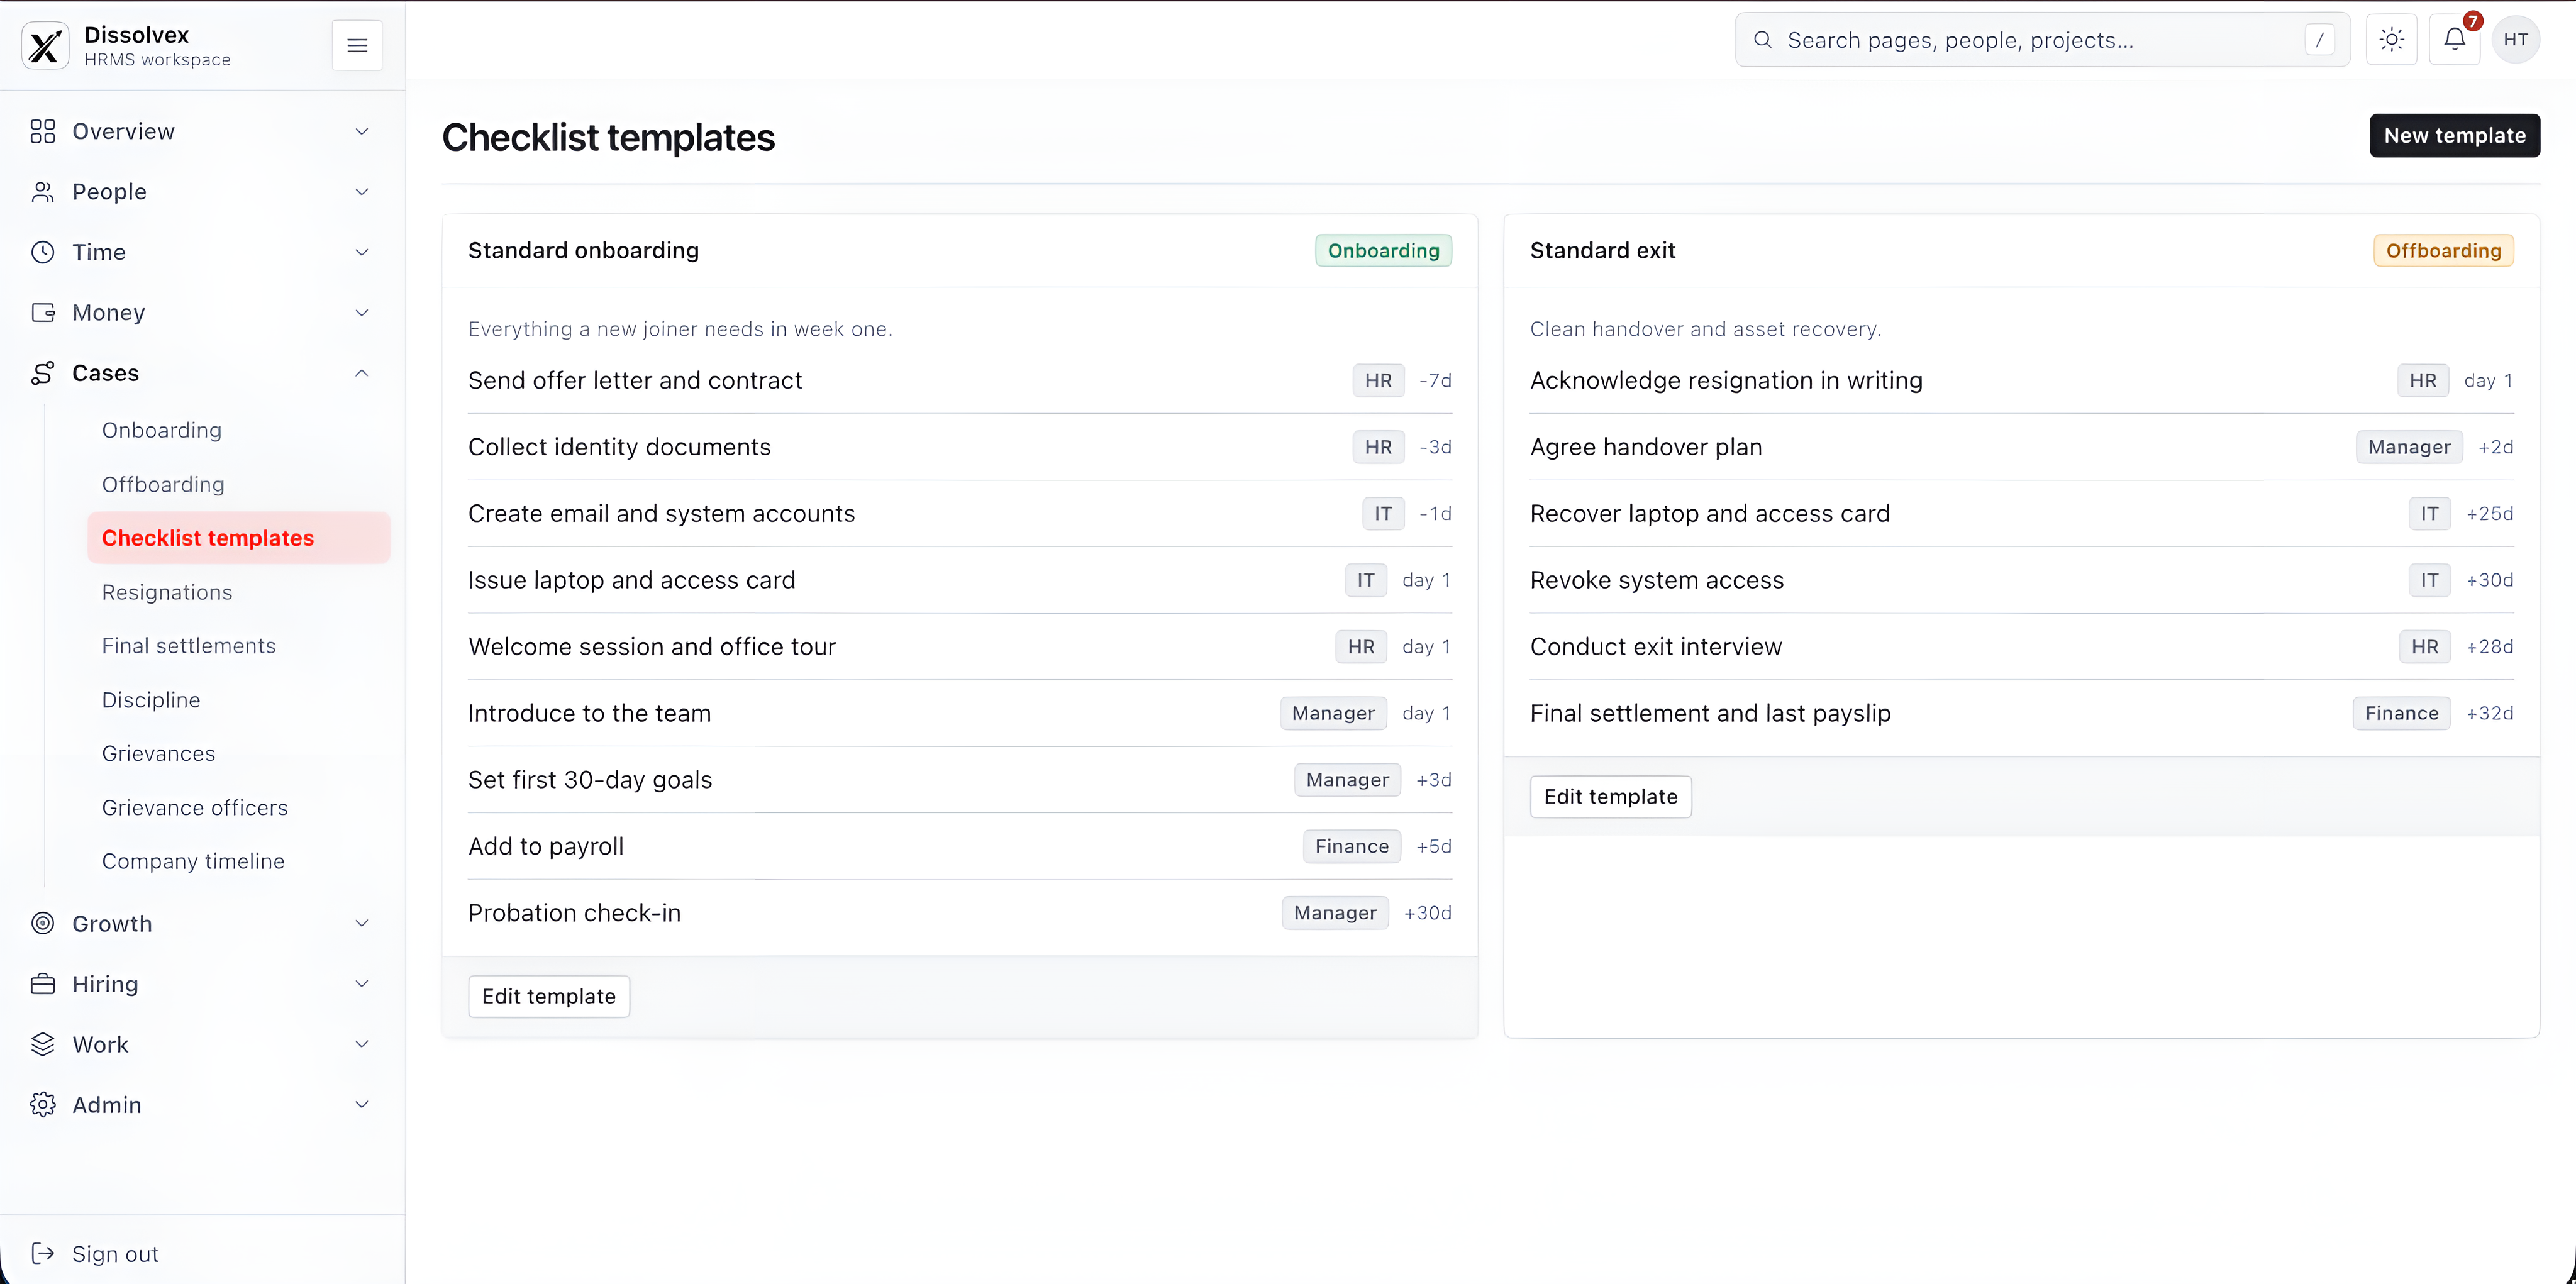The width and height of the screenshot is (2576, 1284).
Task: Click 'Agree handover plan' item
Action: [x=2021, y=447]
